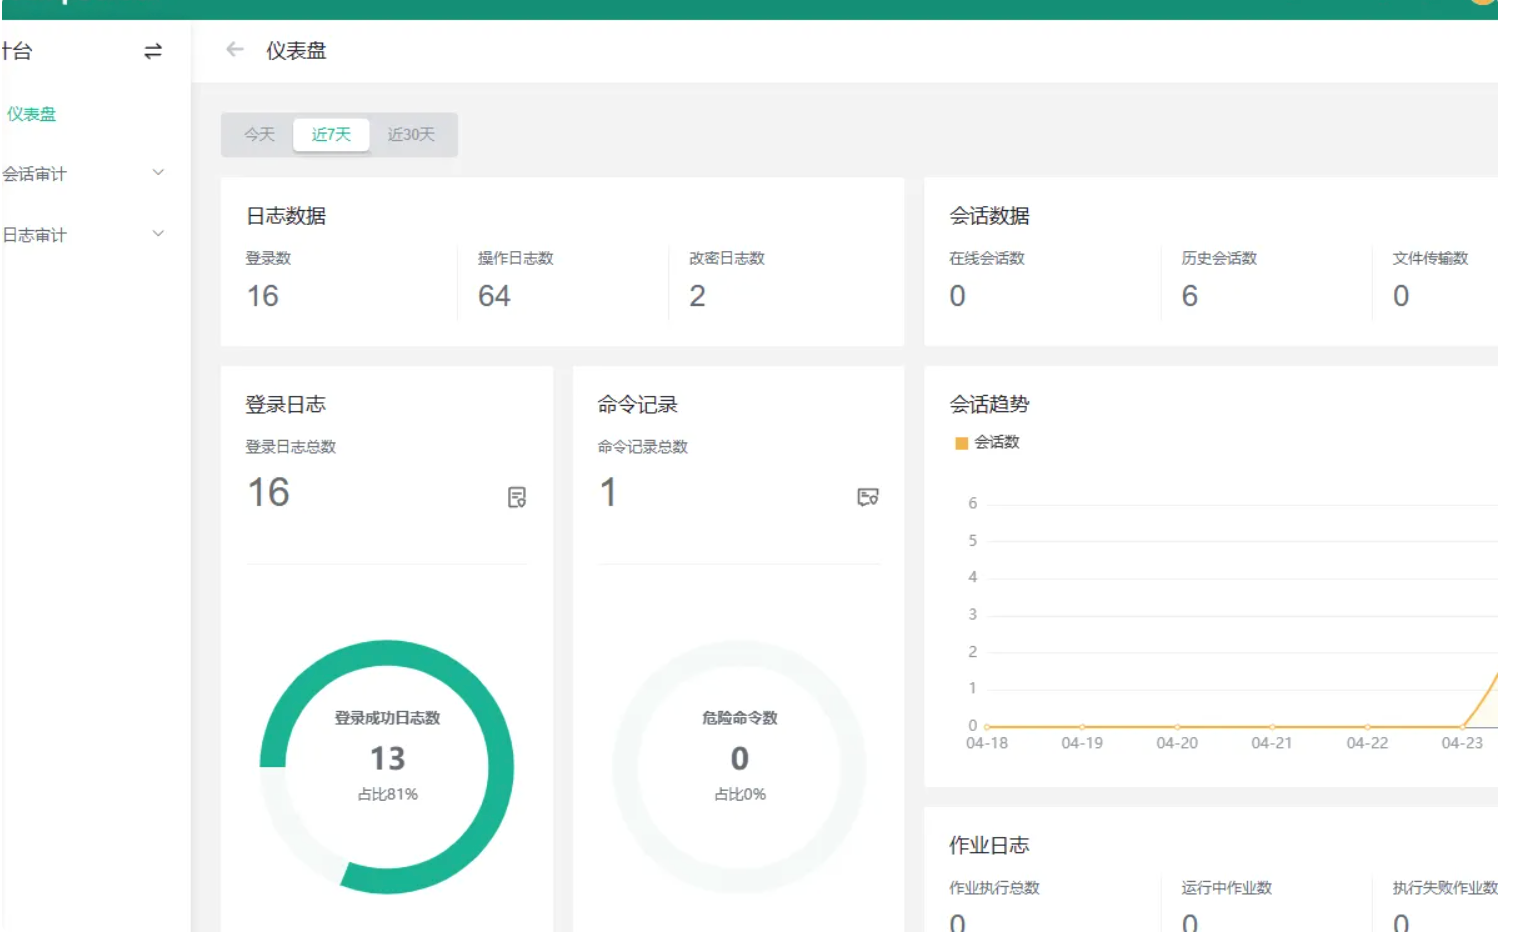Click the 会话趋势 card title
The width and height of the screenshot is (1536, 944).
(x=989, y=405)
